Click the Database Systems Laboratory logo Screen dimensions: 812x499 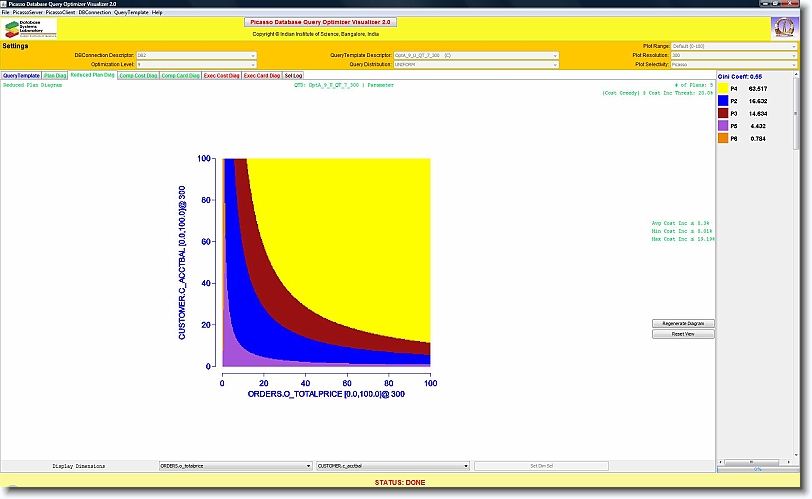click(29, 28)
